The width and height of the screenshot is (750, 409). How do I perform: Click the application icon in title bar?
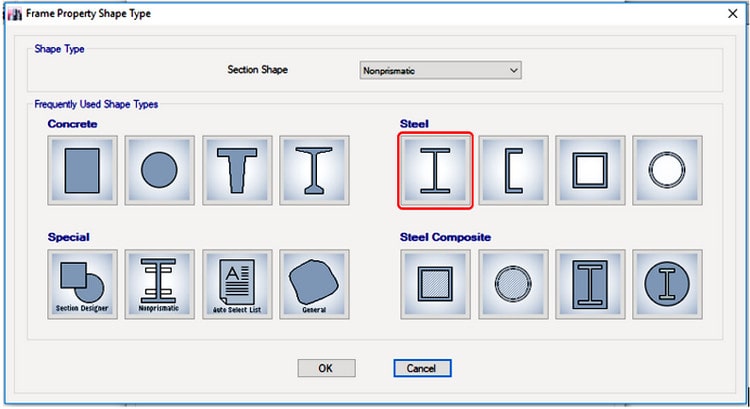tap(14, 14)
